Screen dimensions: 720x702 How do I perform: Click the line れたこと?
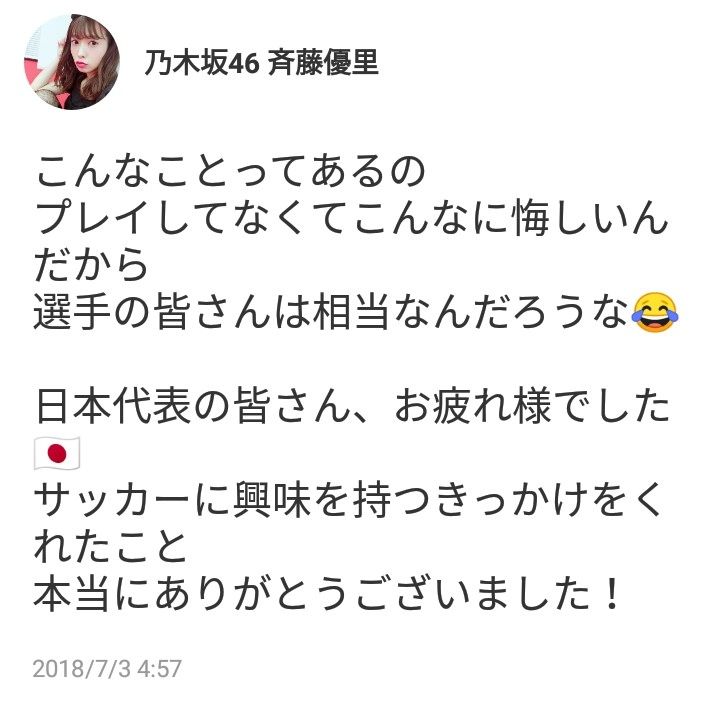click(x=110, y=548)
